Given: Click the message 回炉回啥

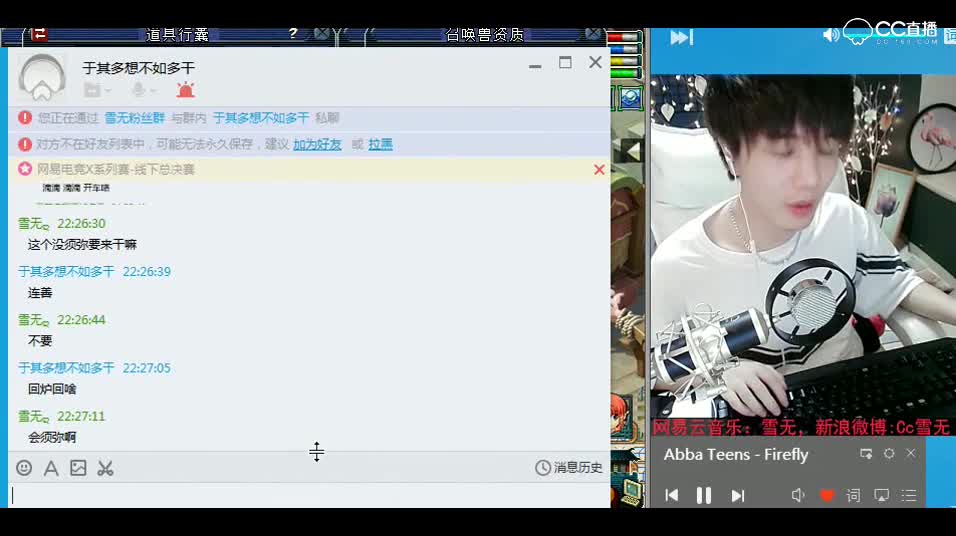Looking at the screenshot, I should [x=52, y=389].
